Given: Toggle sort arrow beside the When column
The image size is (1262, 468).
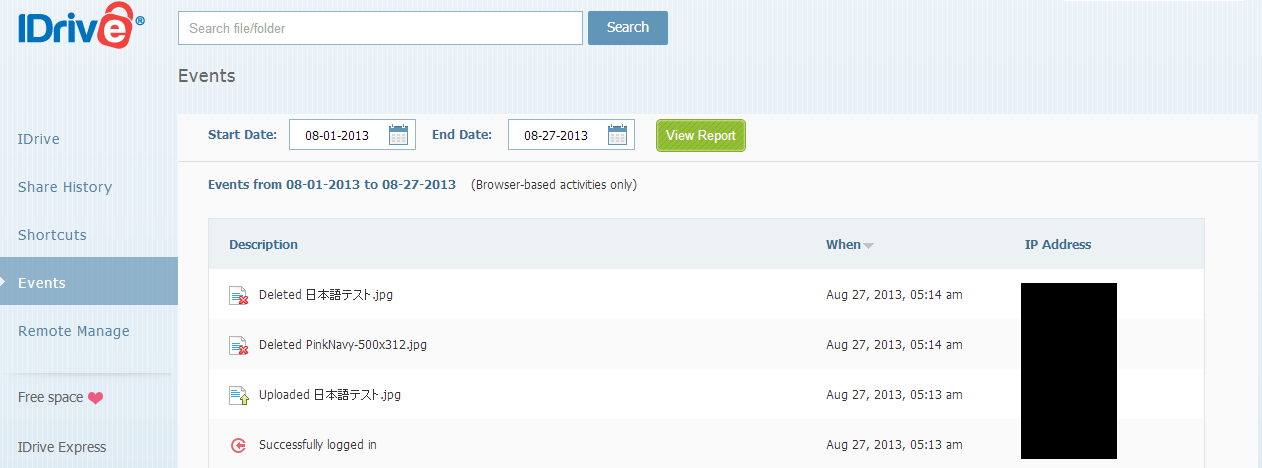Looking at the screenshot, I should [868, 246].
